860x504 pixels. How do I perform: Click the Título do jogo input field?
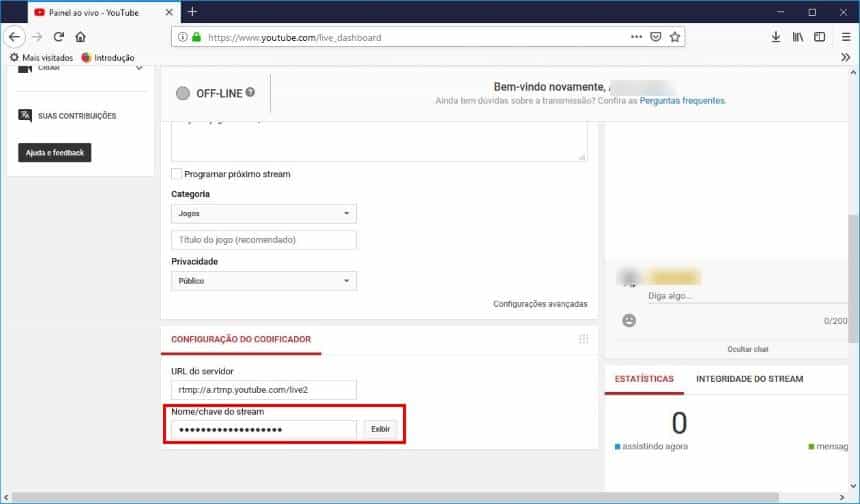pos(264,240)
